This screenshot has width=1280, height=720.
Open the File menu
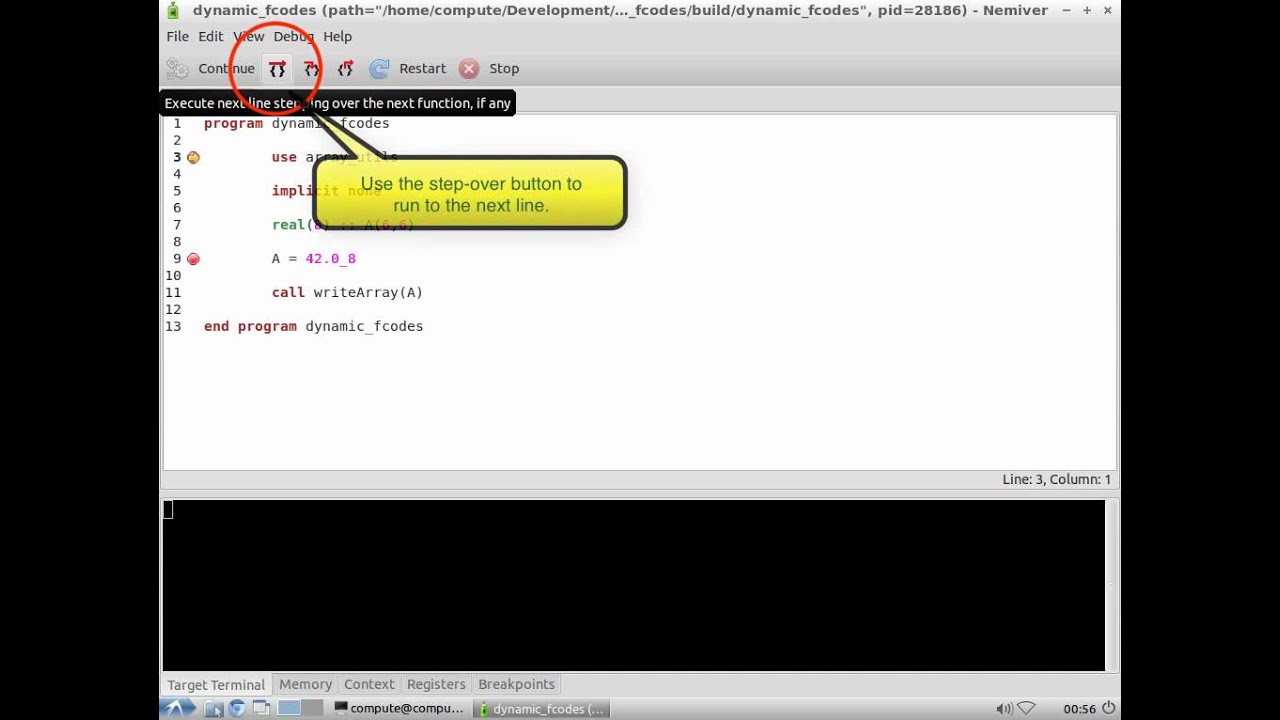(x=177, y=36)
